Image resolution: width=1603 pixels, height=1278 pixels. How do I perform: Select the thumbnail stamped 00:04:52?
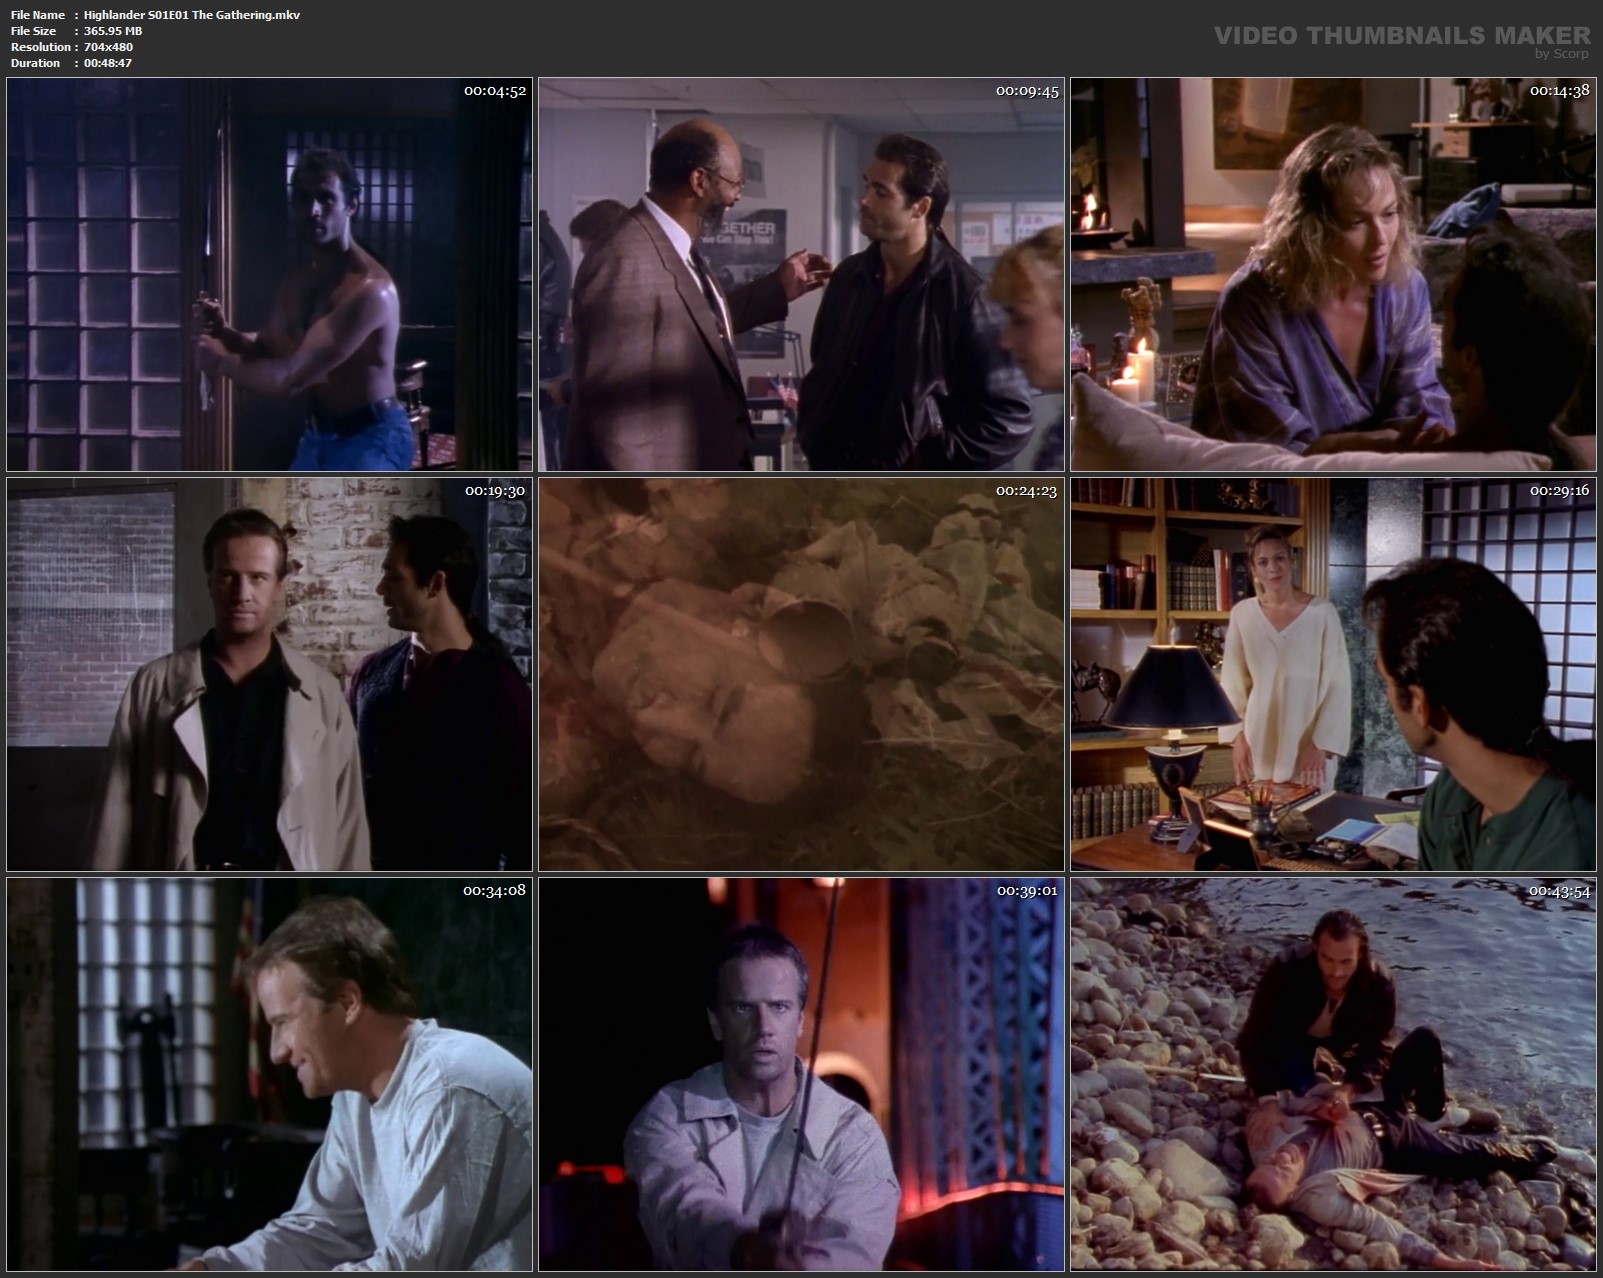pyautogui.click(x=269, y=274)
